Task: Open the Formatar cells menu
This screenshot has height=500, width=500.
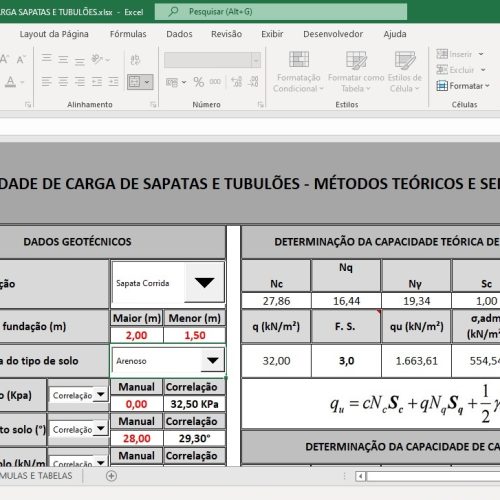Action: 463,86
